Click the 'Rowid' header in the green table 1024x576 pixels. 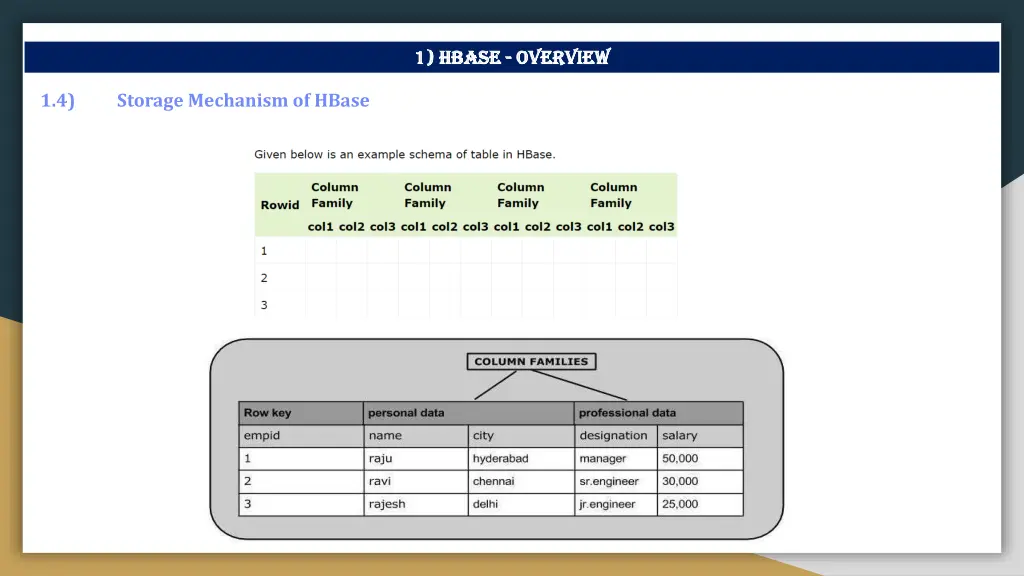pyautogui.click(x=280, y=205)
